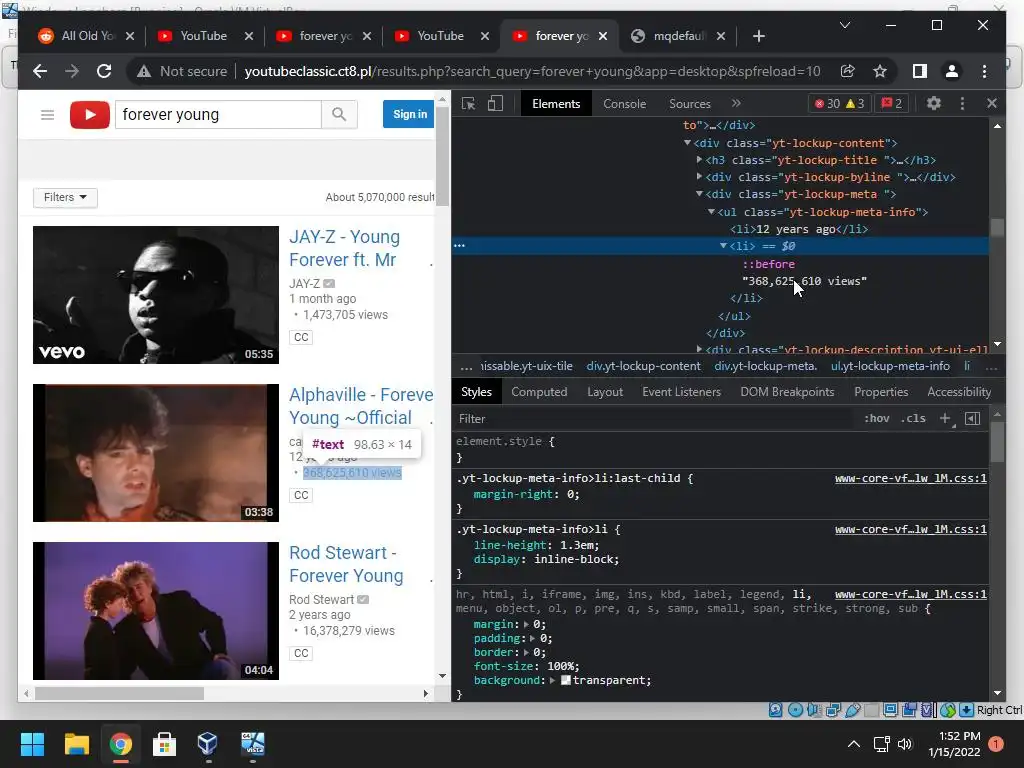Open the Properties tab

881,392
